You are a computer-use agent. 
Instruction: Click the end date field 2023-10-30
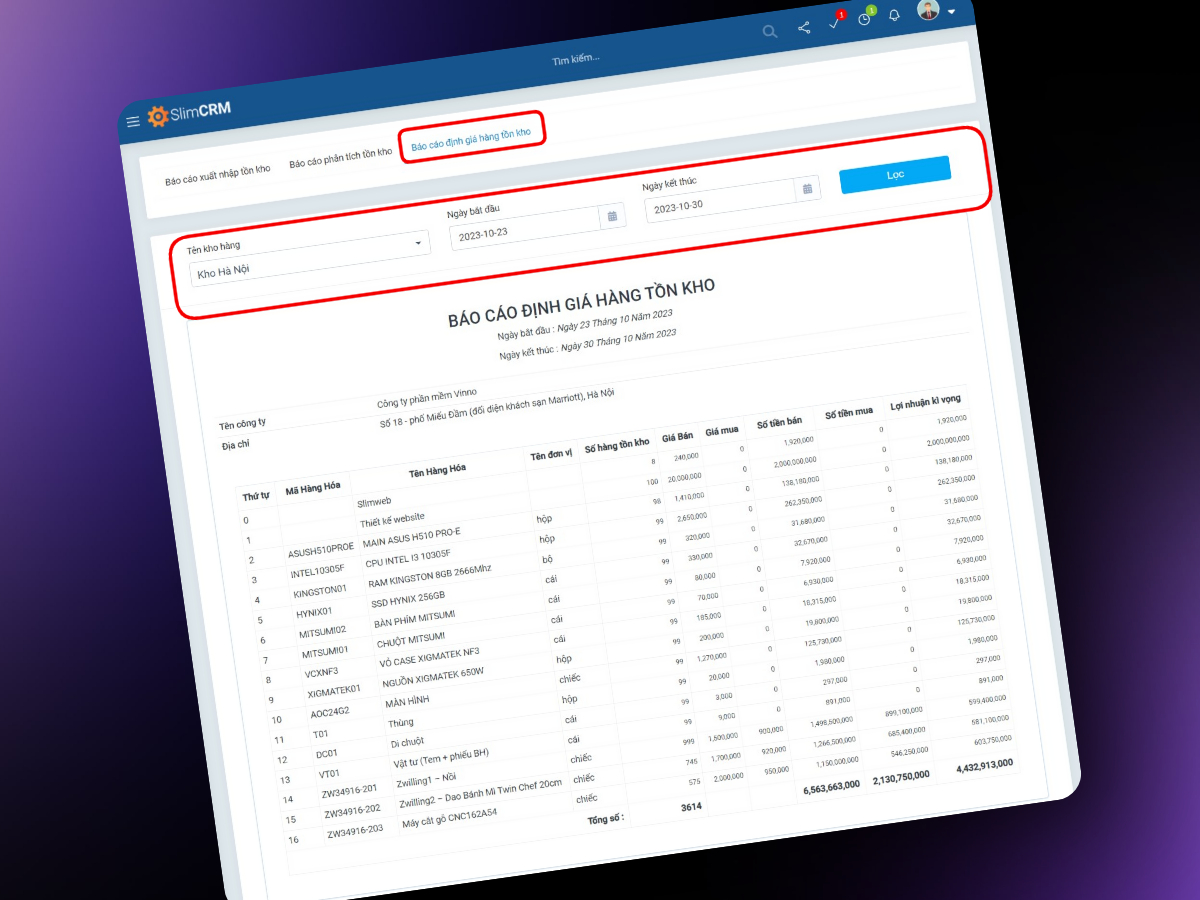click(x=719, y=203)
